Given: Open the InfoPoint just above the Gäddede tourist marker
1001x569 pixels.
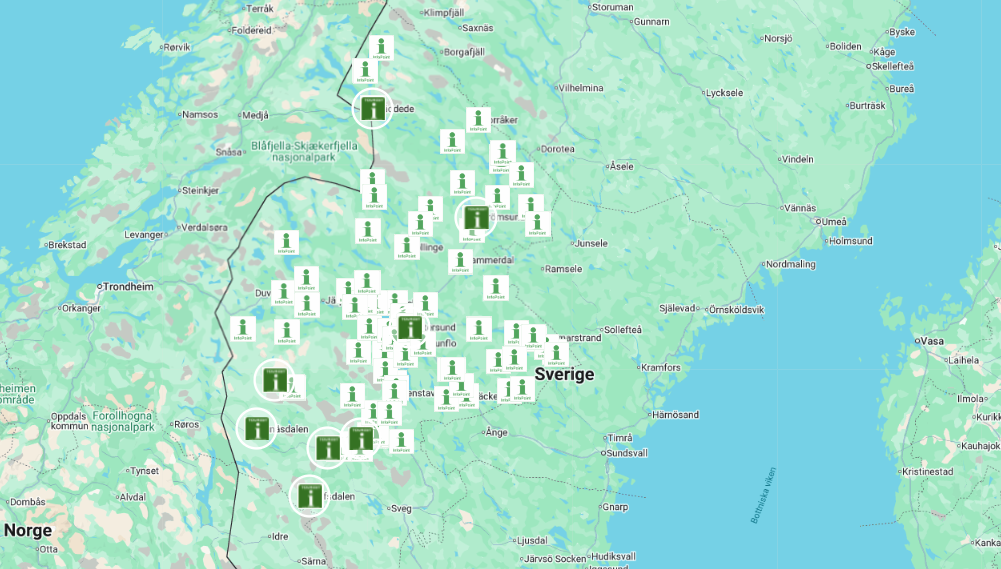Looking at the screenshot, I should [x=365, y=72].
